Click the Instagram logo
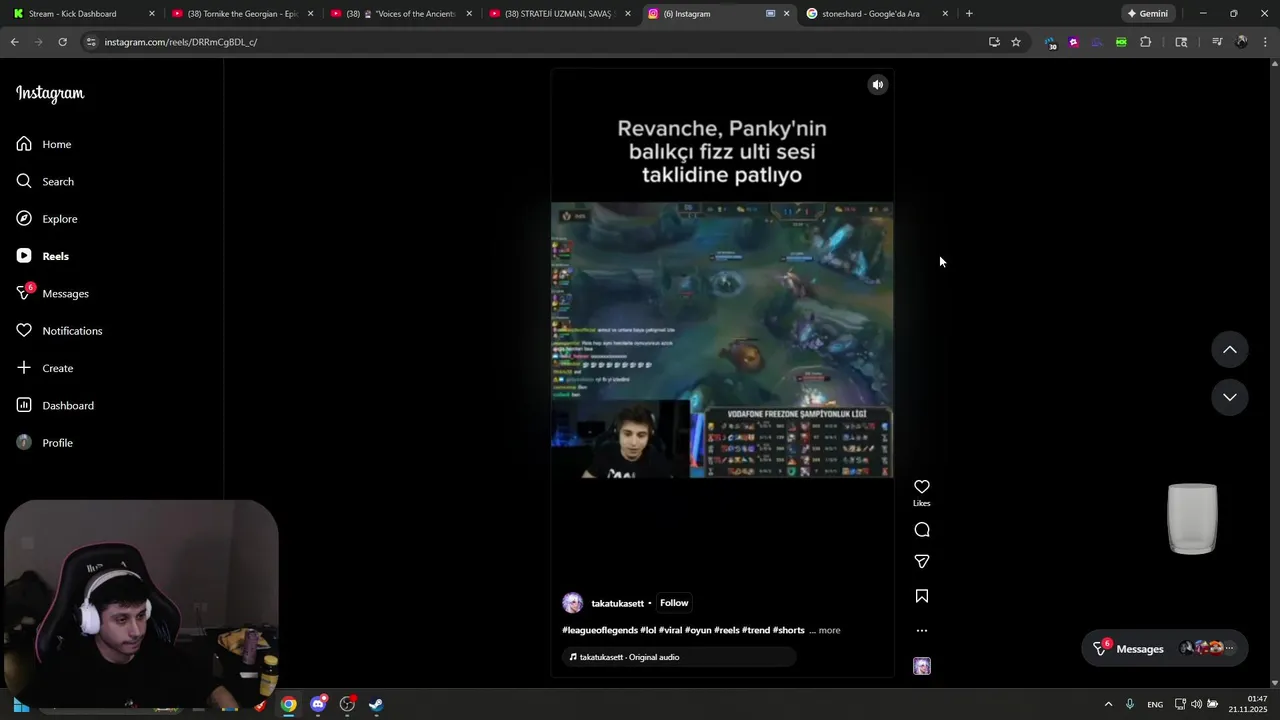Screen dimensions: 1280x720 pos(50,94)
